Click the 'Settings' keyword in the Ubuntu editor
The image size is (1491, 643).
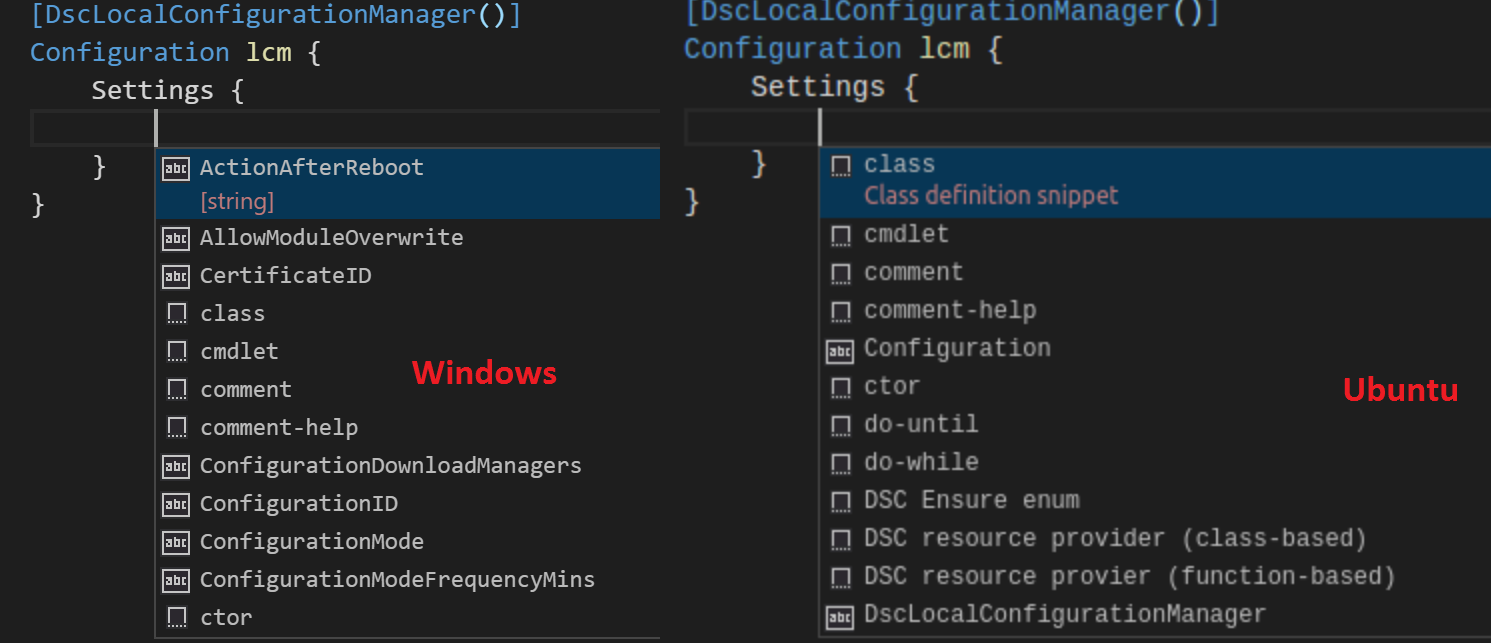click(817, 87)
